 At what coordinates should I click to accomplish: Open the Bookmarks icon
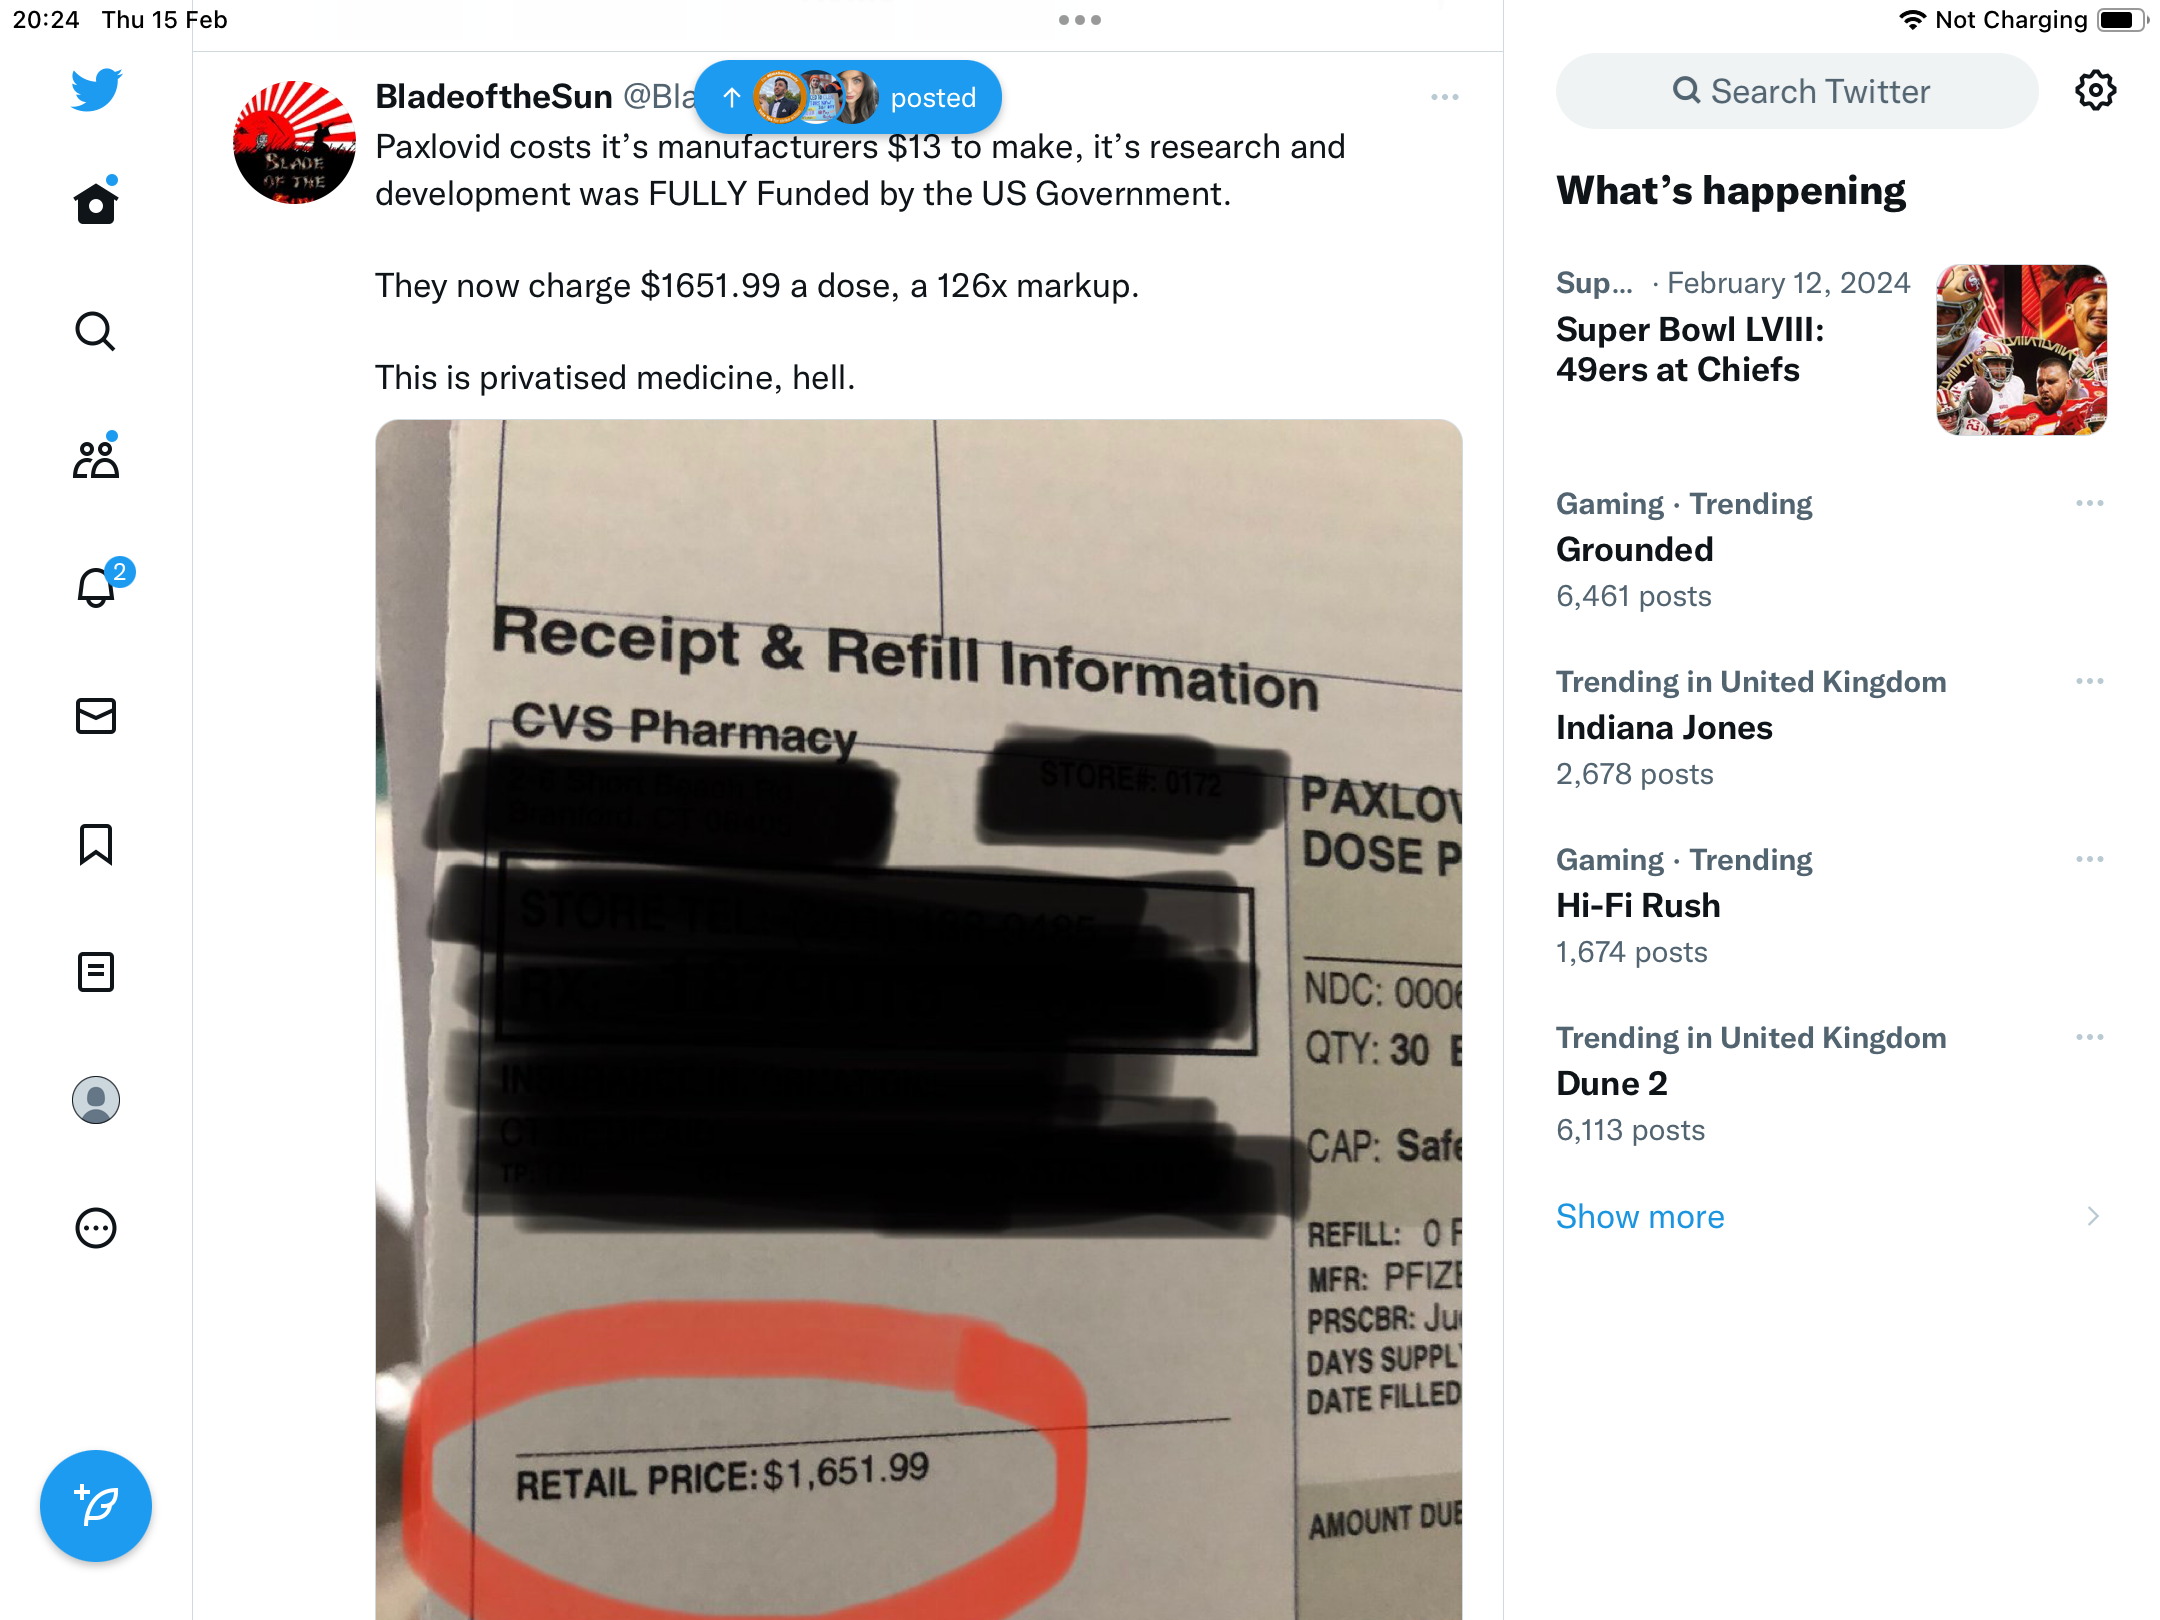pos(96,844)
